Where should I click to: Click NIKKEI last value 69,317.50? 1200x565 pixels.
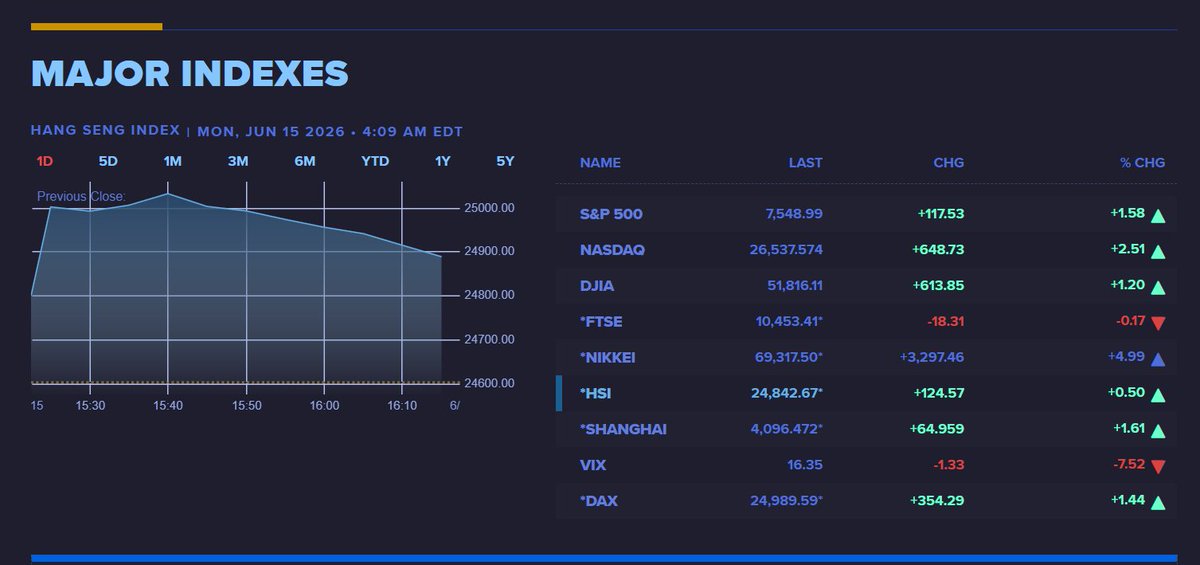click(789, 358)
